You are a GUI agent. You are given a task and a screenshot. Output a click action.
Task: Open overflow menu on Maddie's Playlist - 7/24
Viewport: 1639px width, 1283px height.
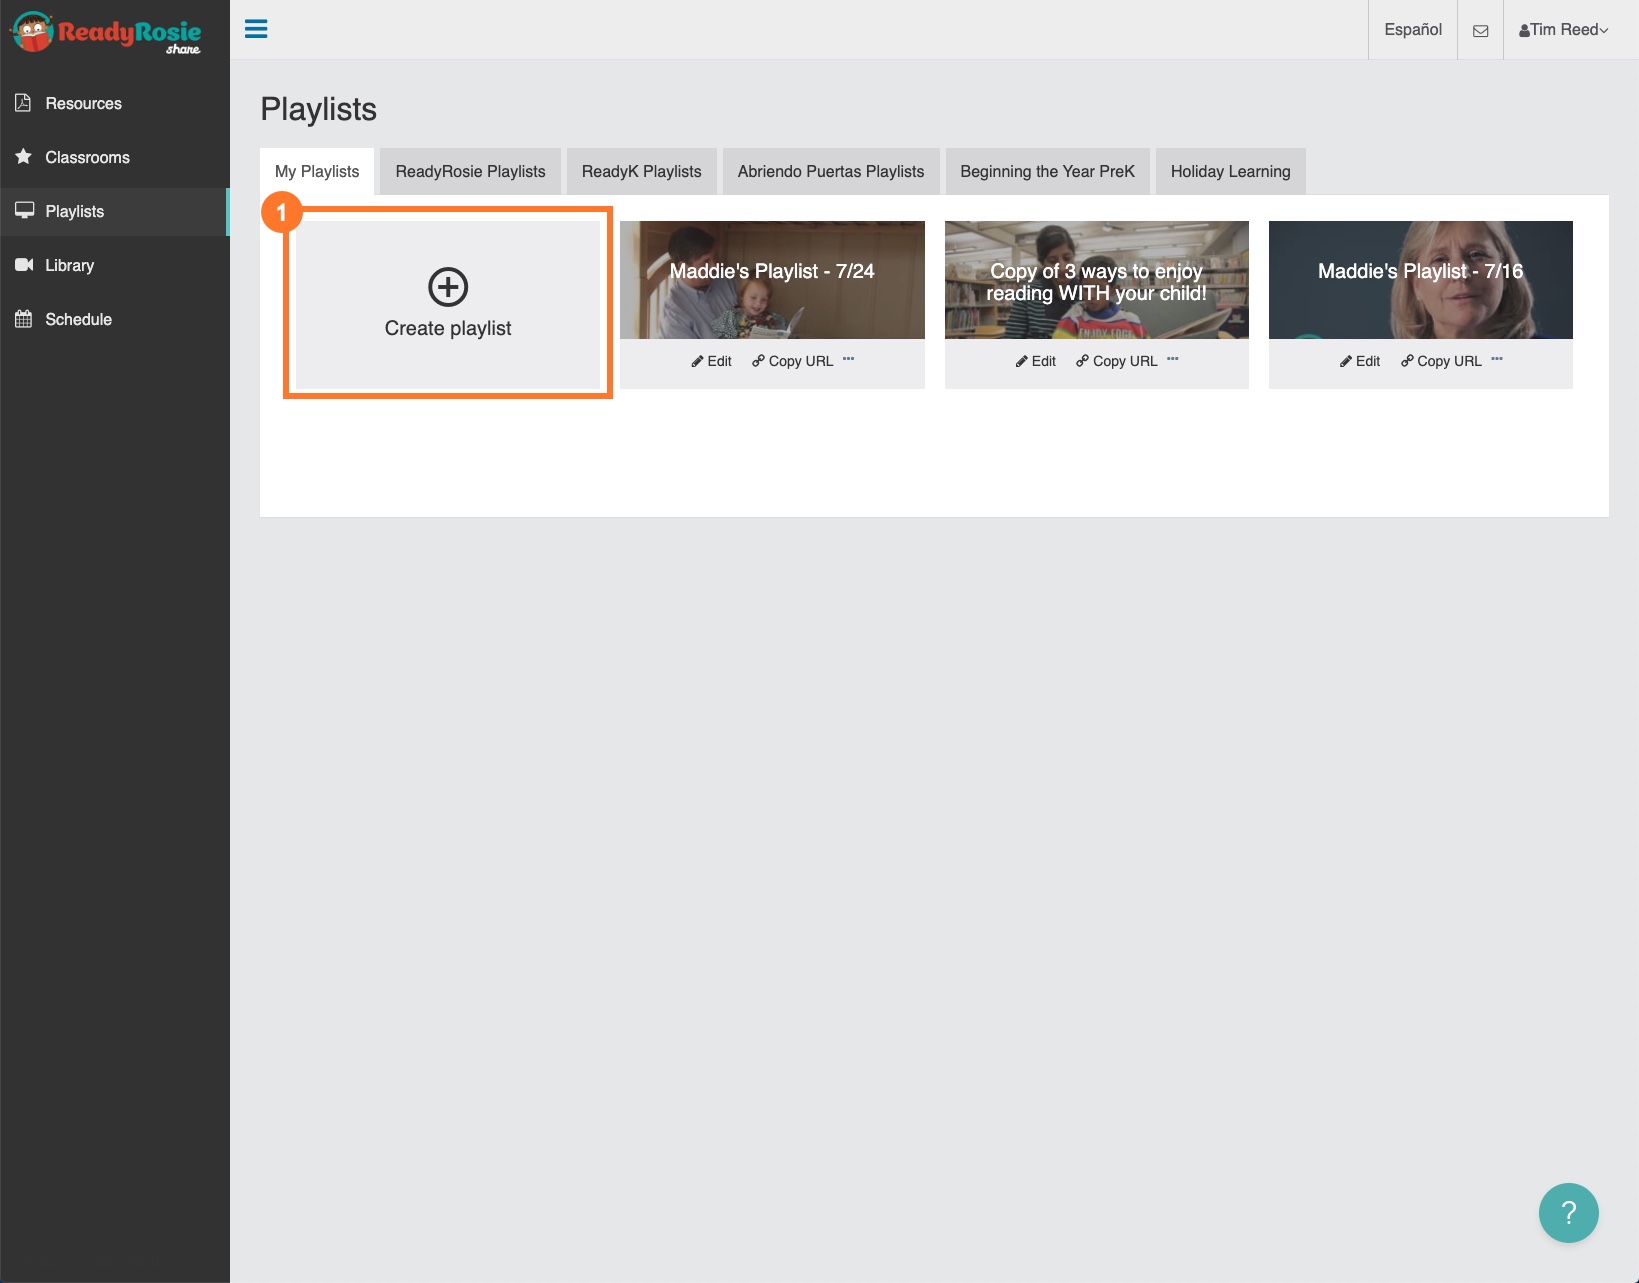coord(849,360)
